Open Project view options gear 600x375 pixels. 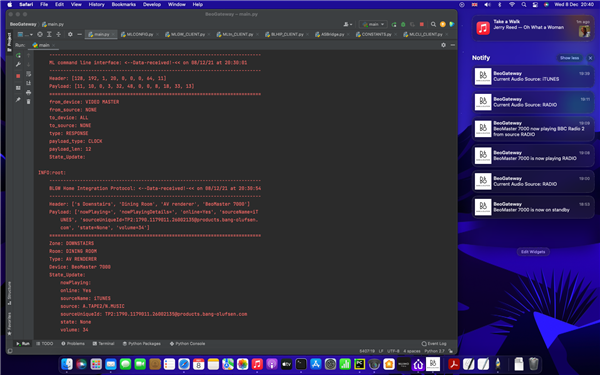(x=70, y=34)
